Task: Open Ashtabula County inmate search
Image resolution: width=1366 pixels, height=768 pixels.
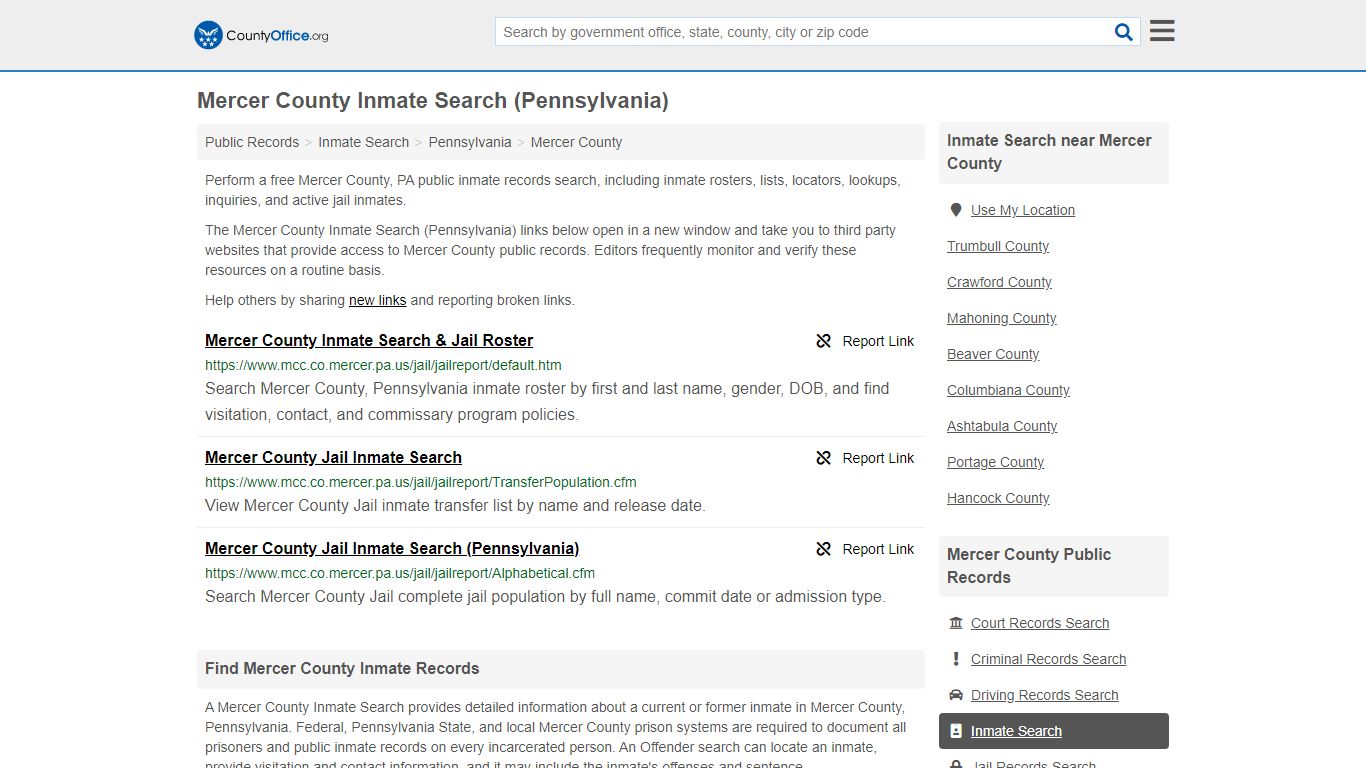Action: [1002, 426]
